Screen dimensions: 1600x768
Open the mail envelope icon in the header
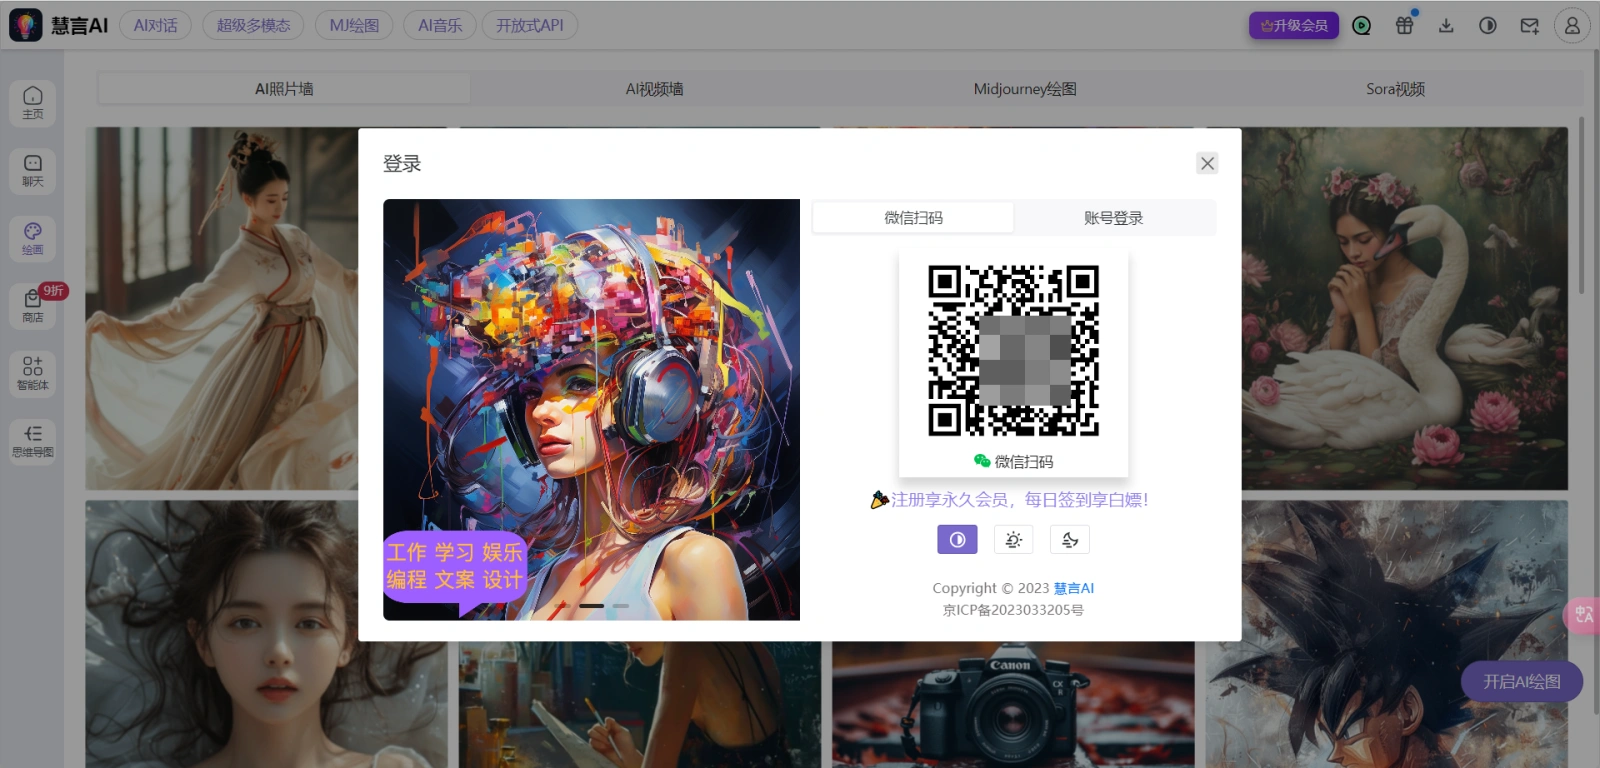coord(1530,25)
